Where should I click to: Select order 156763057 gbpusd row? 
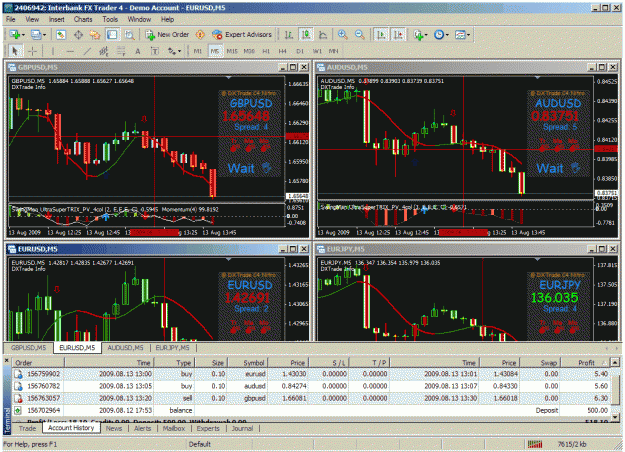click(x=311, y=398)
